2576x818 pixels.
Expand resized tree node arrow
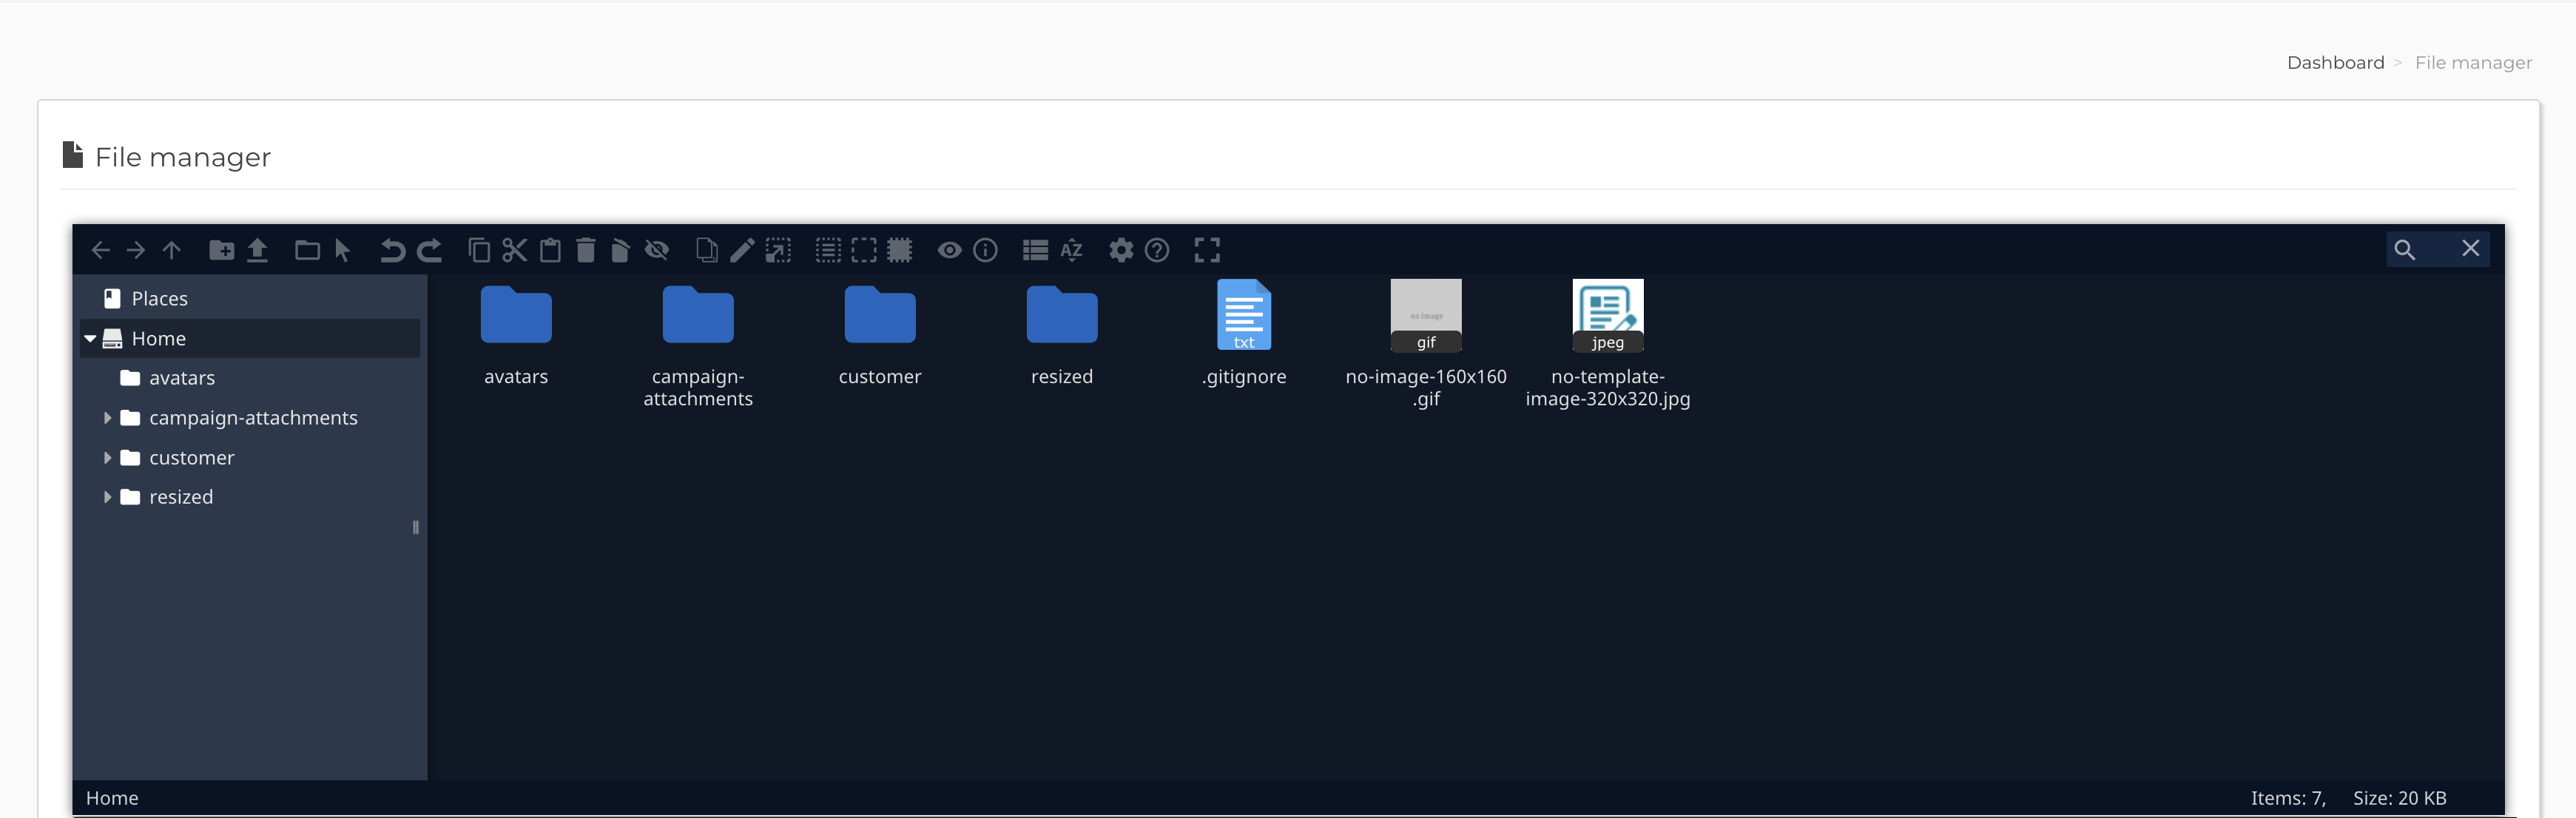[107, 497]
